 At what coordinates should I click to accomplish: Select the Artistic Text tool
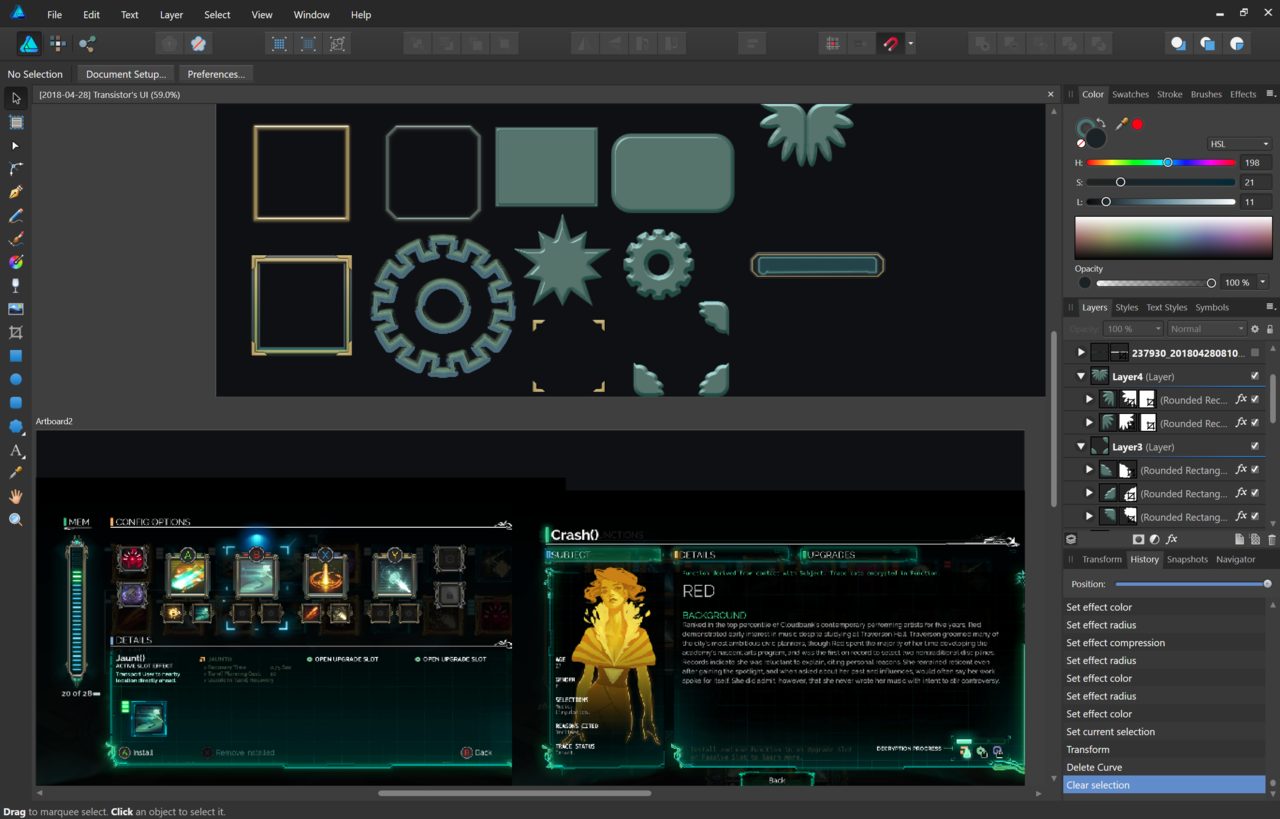point(16,450)
